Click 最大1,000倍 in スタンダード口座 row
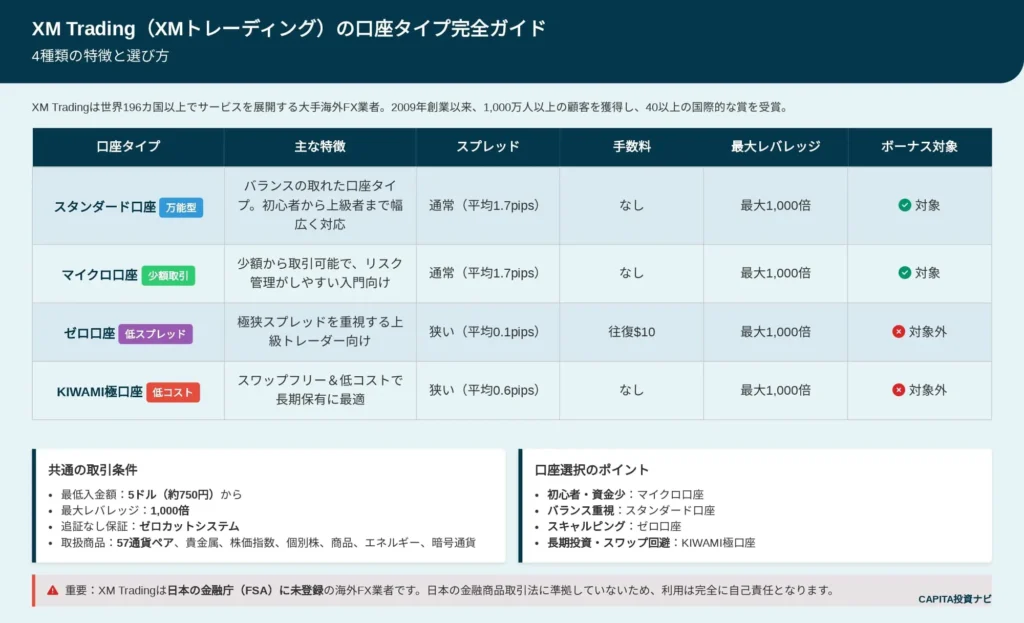Viewport: 1024px width, 623px height. point(775,205)
